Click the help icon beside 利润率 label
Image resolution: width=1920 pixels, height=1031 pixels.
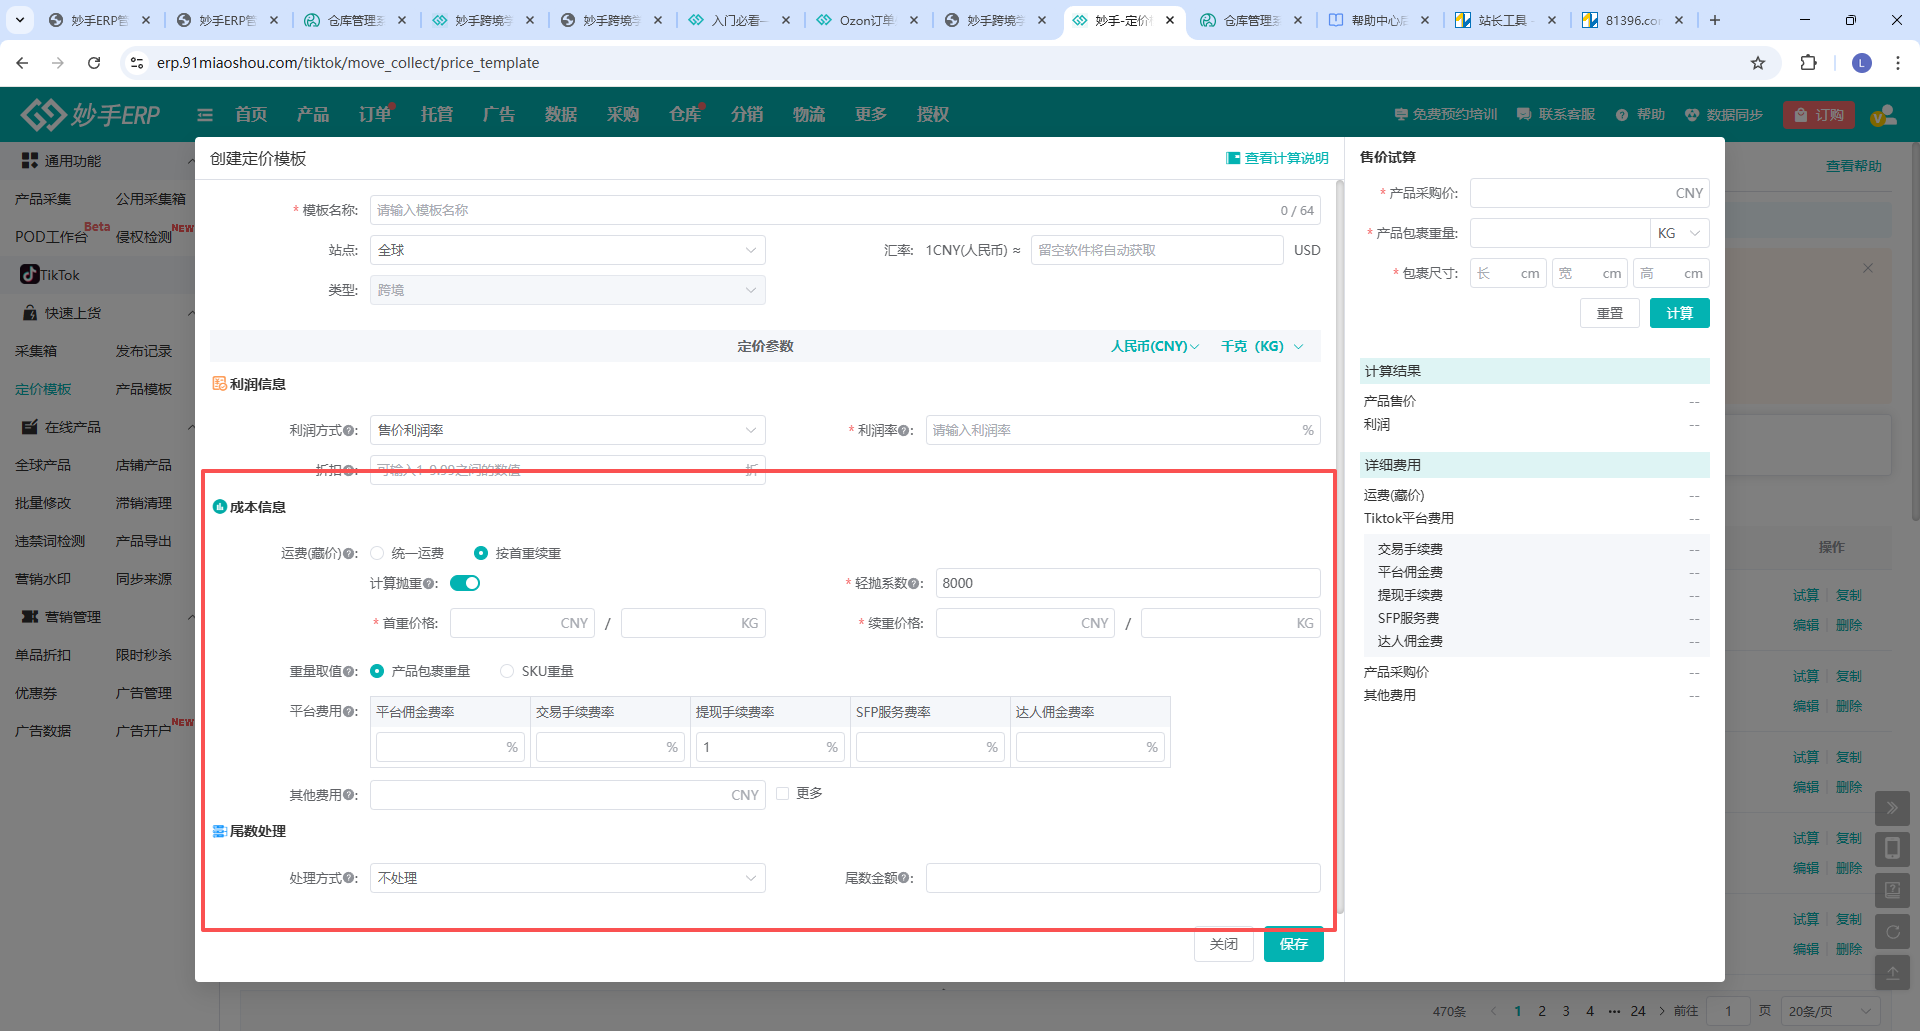point(904,431)
